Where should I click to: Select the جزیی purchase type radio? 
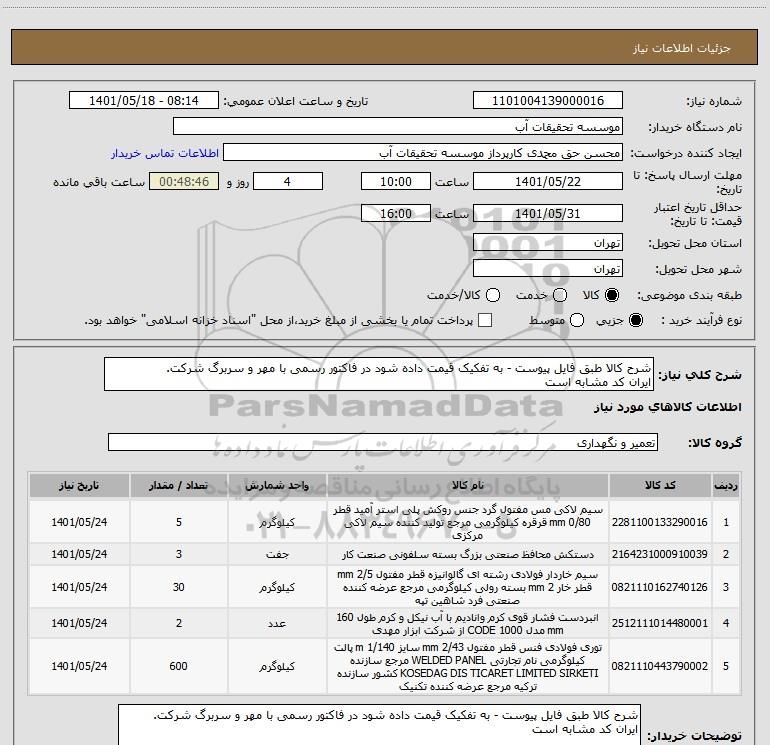pyautogui.click(x=635, y=320)
